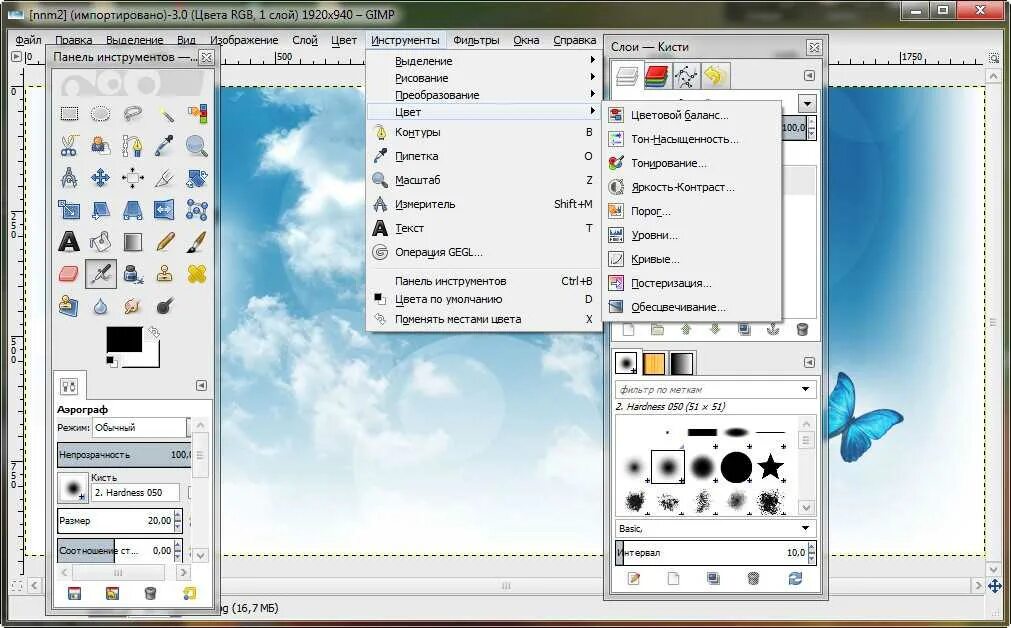Select the Smudge tool
Screen dimensions: 1011x628
133,306
